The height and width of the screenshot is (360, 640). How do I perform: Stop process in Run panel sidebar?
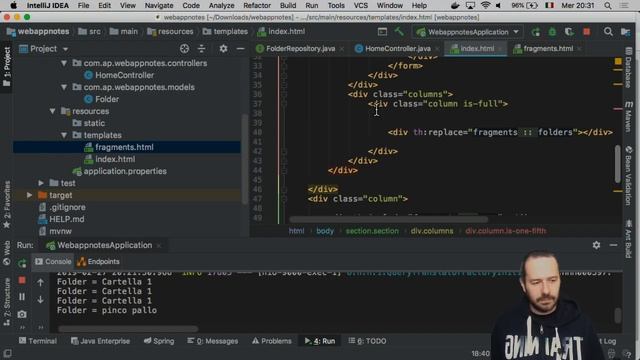[22, 280]
